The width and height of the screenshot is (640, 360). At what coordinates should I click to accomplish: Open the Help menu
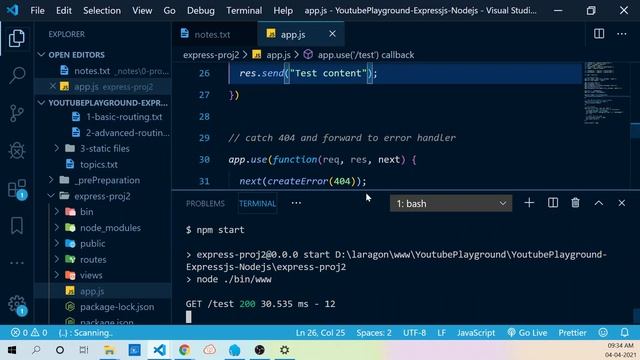pyautogui.click(x=283, y=10)
